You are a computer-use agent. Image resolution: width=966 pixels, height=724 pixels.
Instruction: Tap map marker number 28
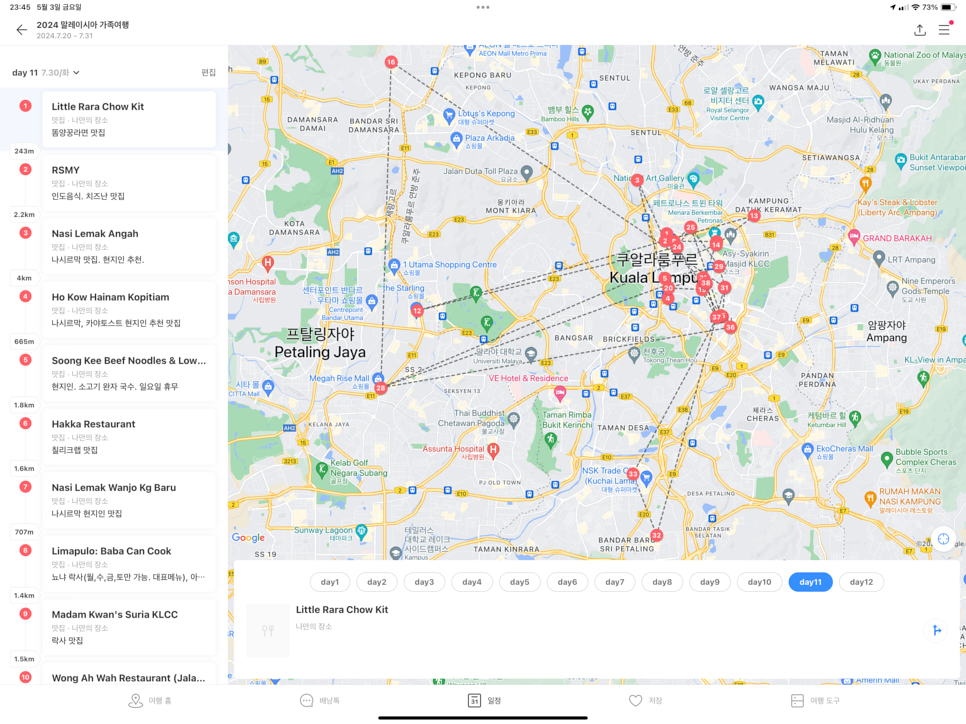381,388
